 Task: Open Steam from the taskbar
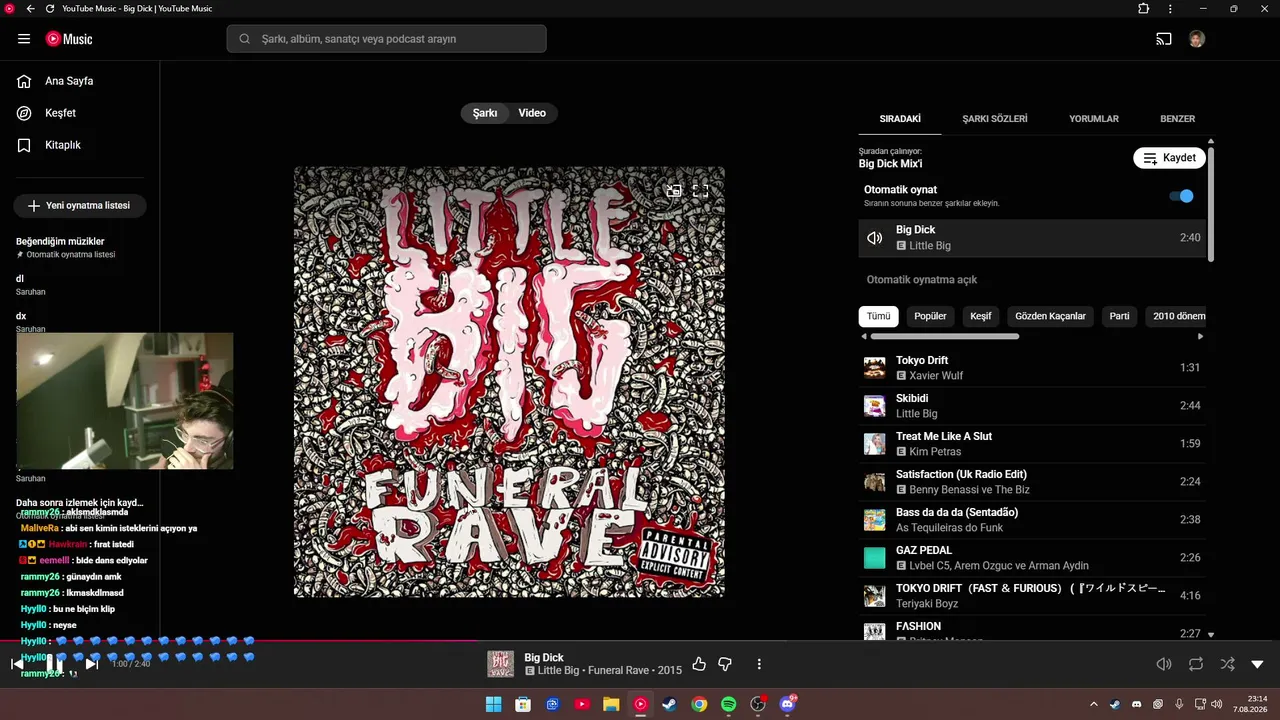point(669,704)
